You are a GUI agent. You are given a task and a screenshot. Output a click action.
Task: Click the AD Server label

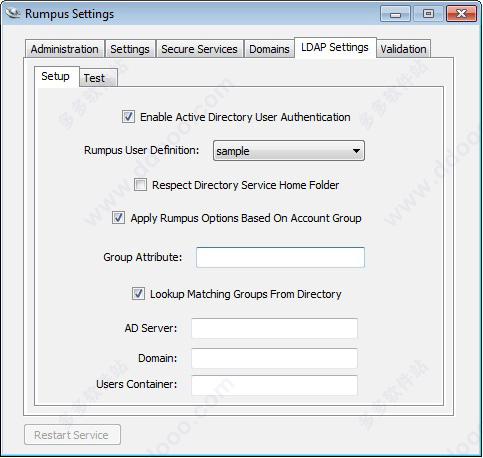point(151,328)
